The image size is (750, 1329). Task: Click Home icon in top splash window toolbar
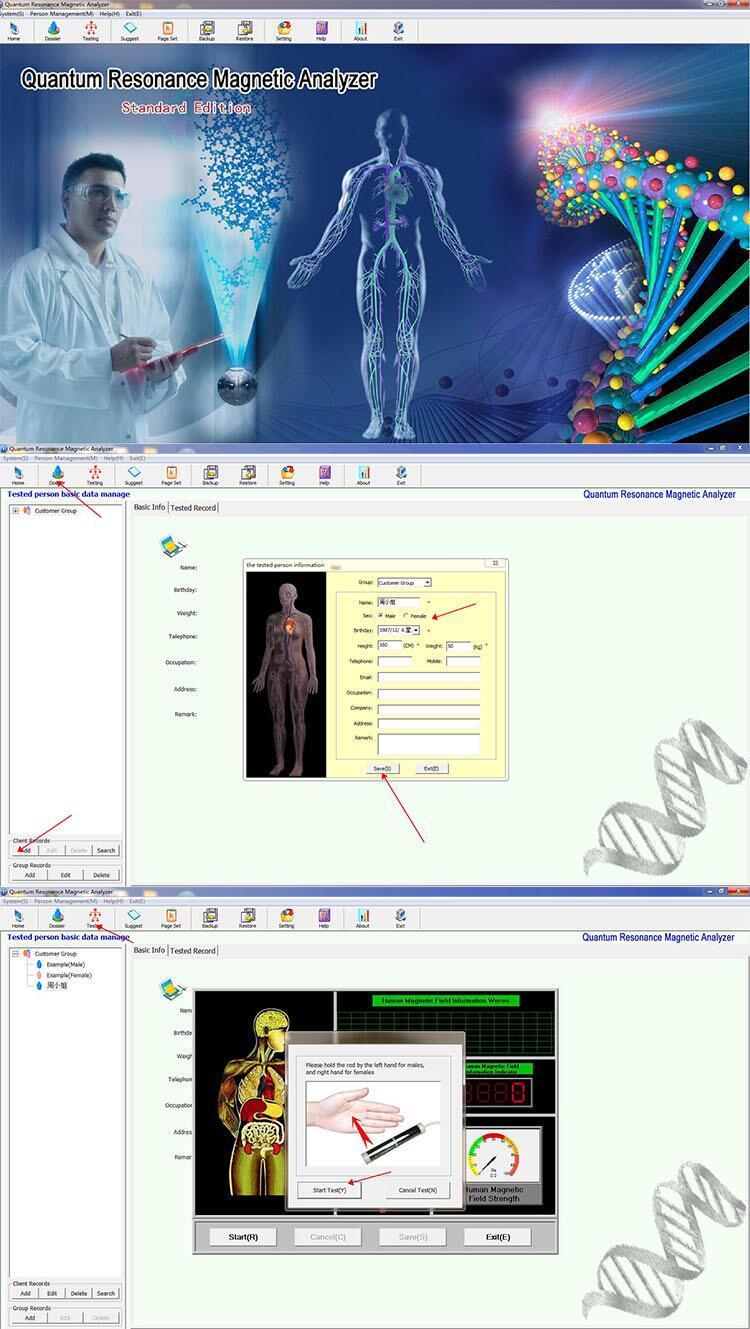pos(14,29)
